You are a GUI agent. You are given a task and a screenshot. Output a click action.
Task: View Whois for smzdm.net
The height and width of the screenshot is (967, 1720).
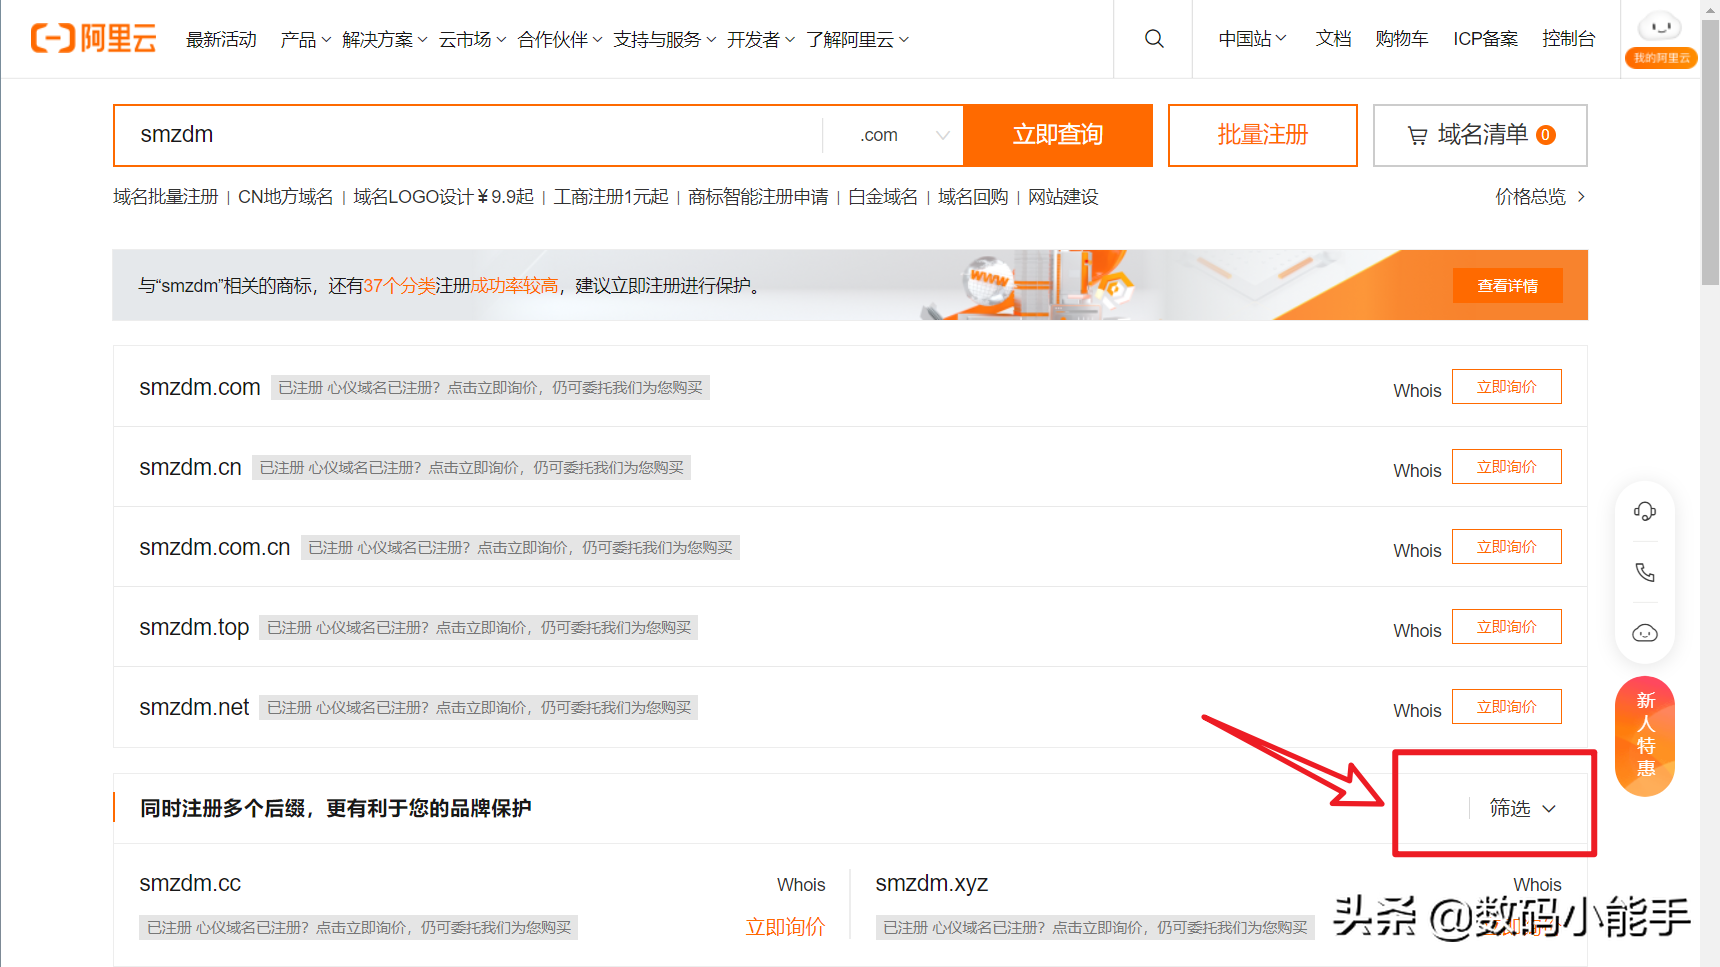1417,711
